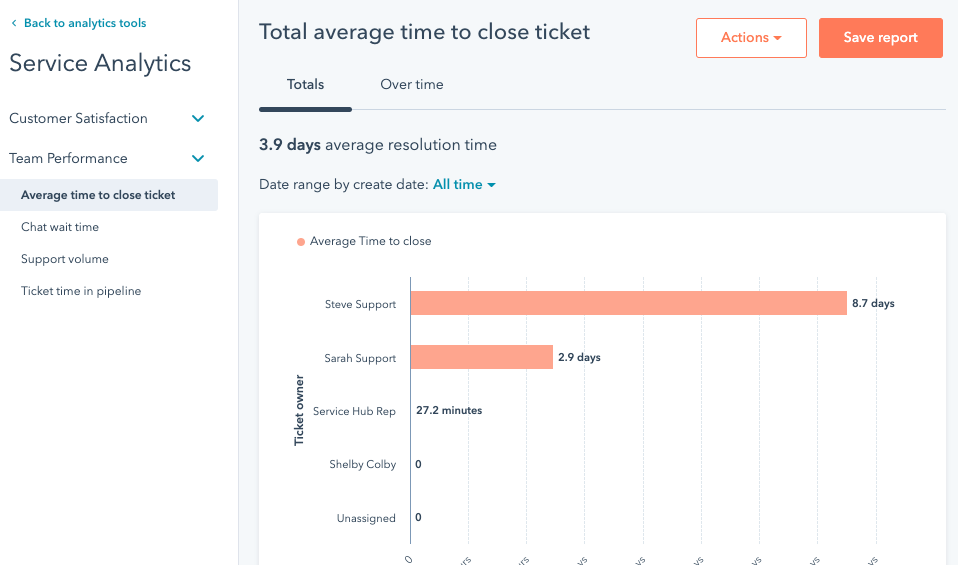Expand the Customer Satisfaction section chevron

[x=198, y=119]
